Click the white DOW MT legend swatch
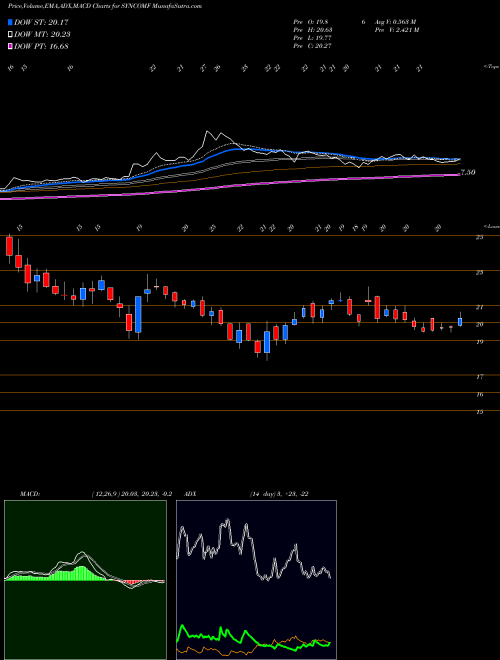Viewport: 500px width, 660px height. coord(10,34)
